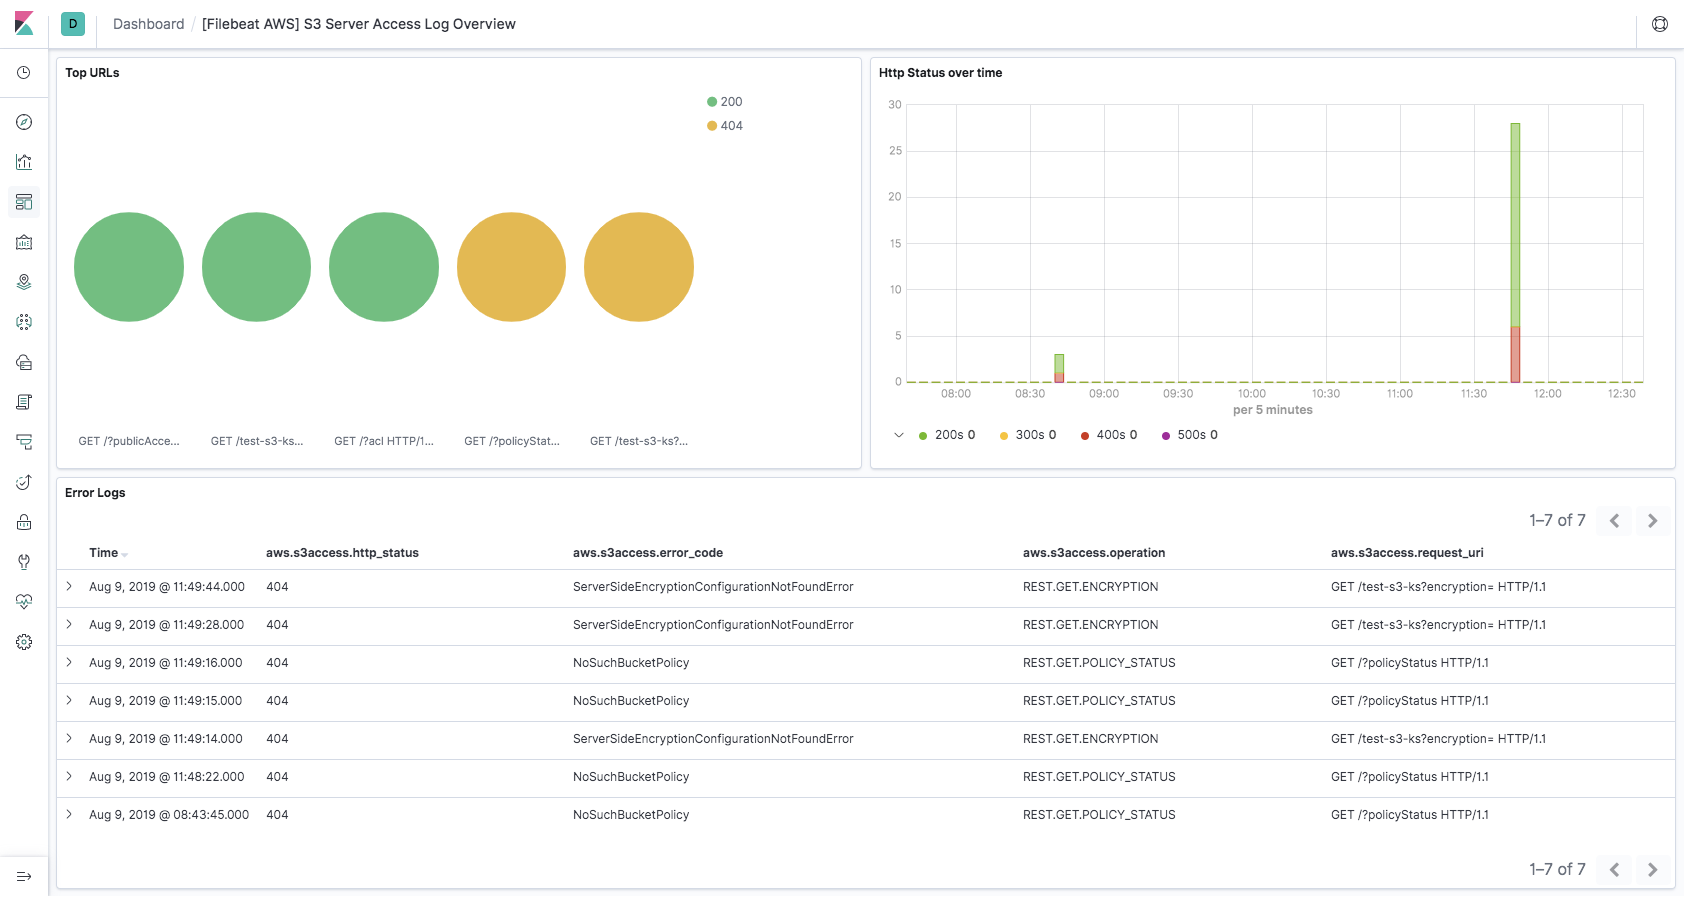This screenshot has width=1684, height=897.
Task: Expand the 11:49:44.000 error log row
Action: point(69,587)
